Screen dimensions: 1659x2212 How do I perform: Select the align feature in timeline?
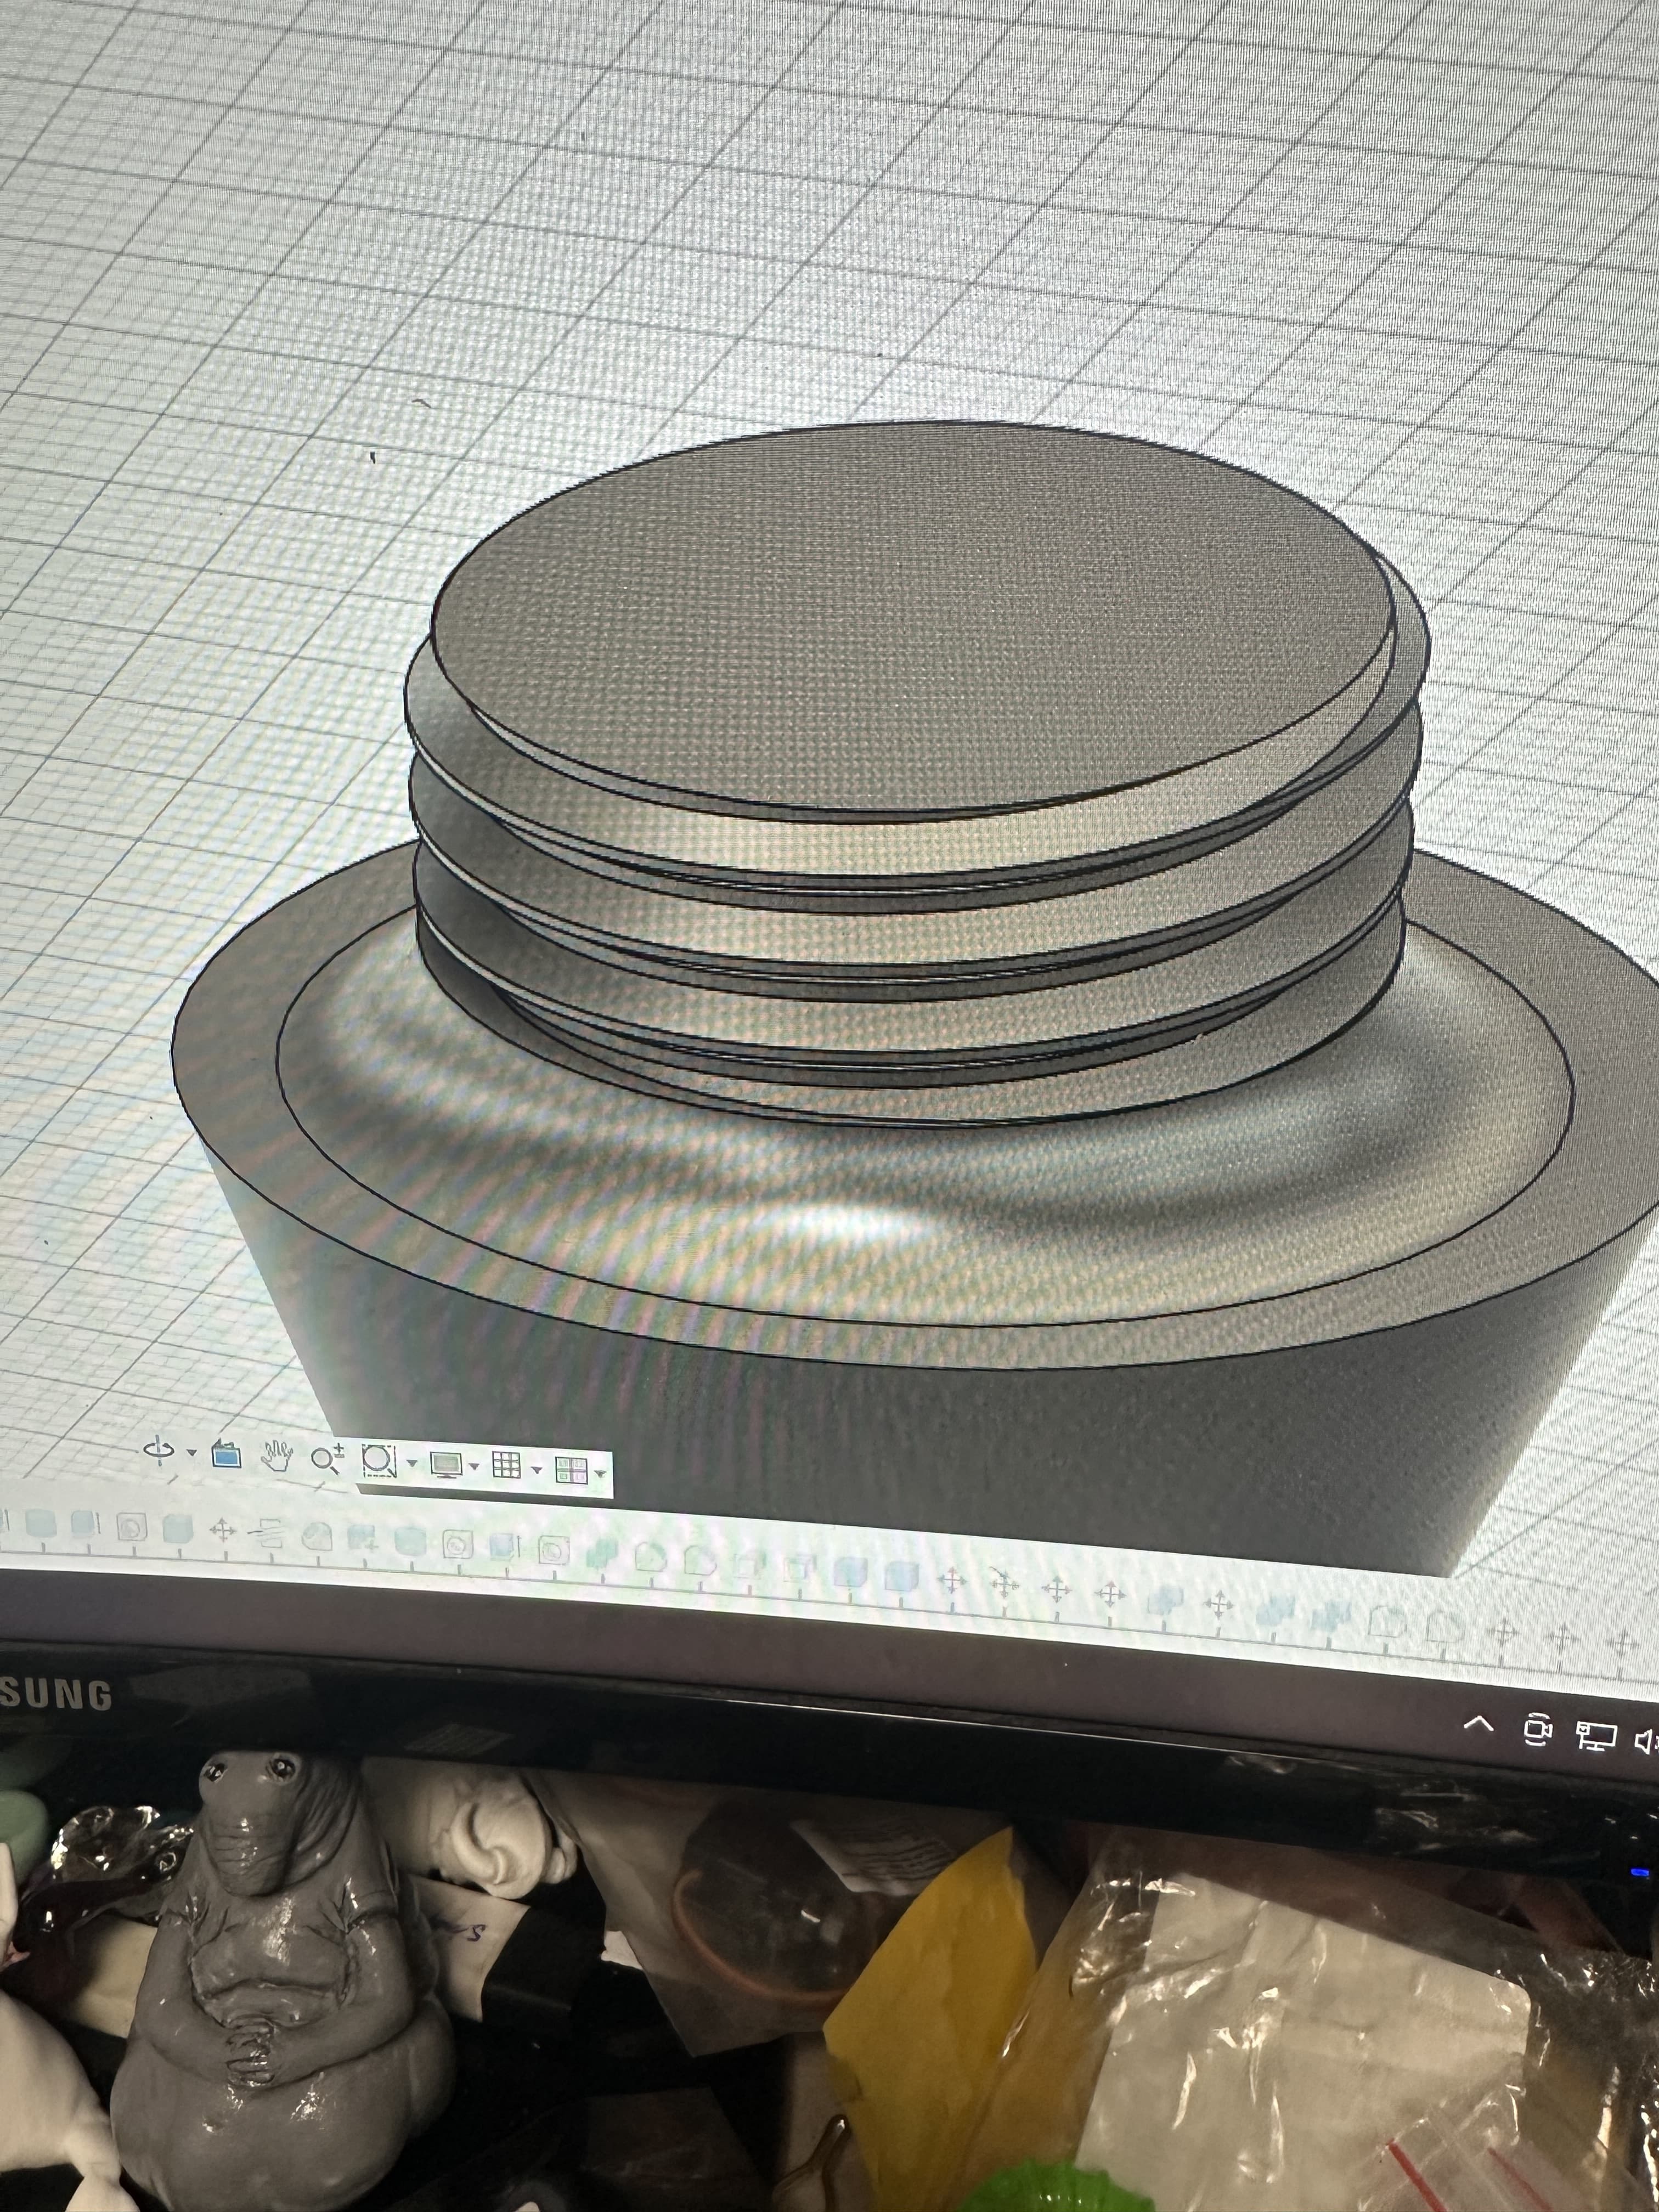(268, 1534)
